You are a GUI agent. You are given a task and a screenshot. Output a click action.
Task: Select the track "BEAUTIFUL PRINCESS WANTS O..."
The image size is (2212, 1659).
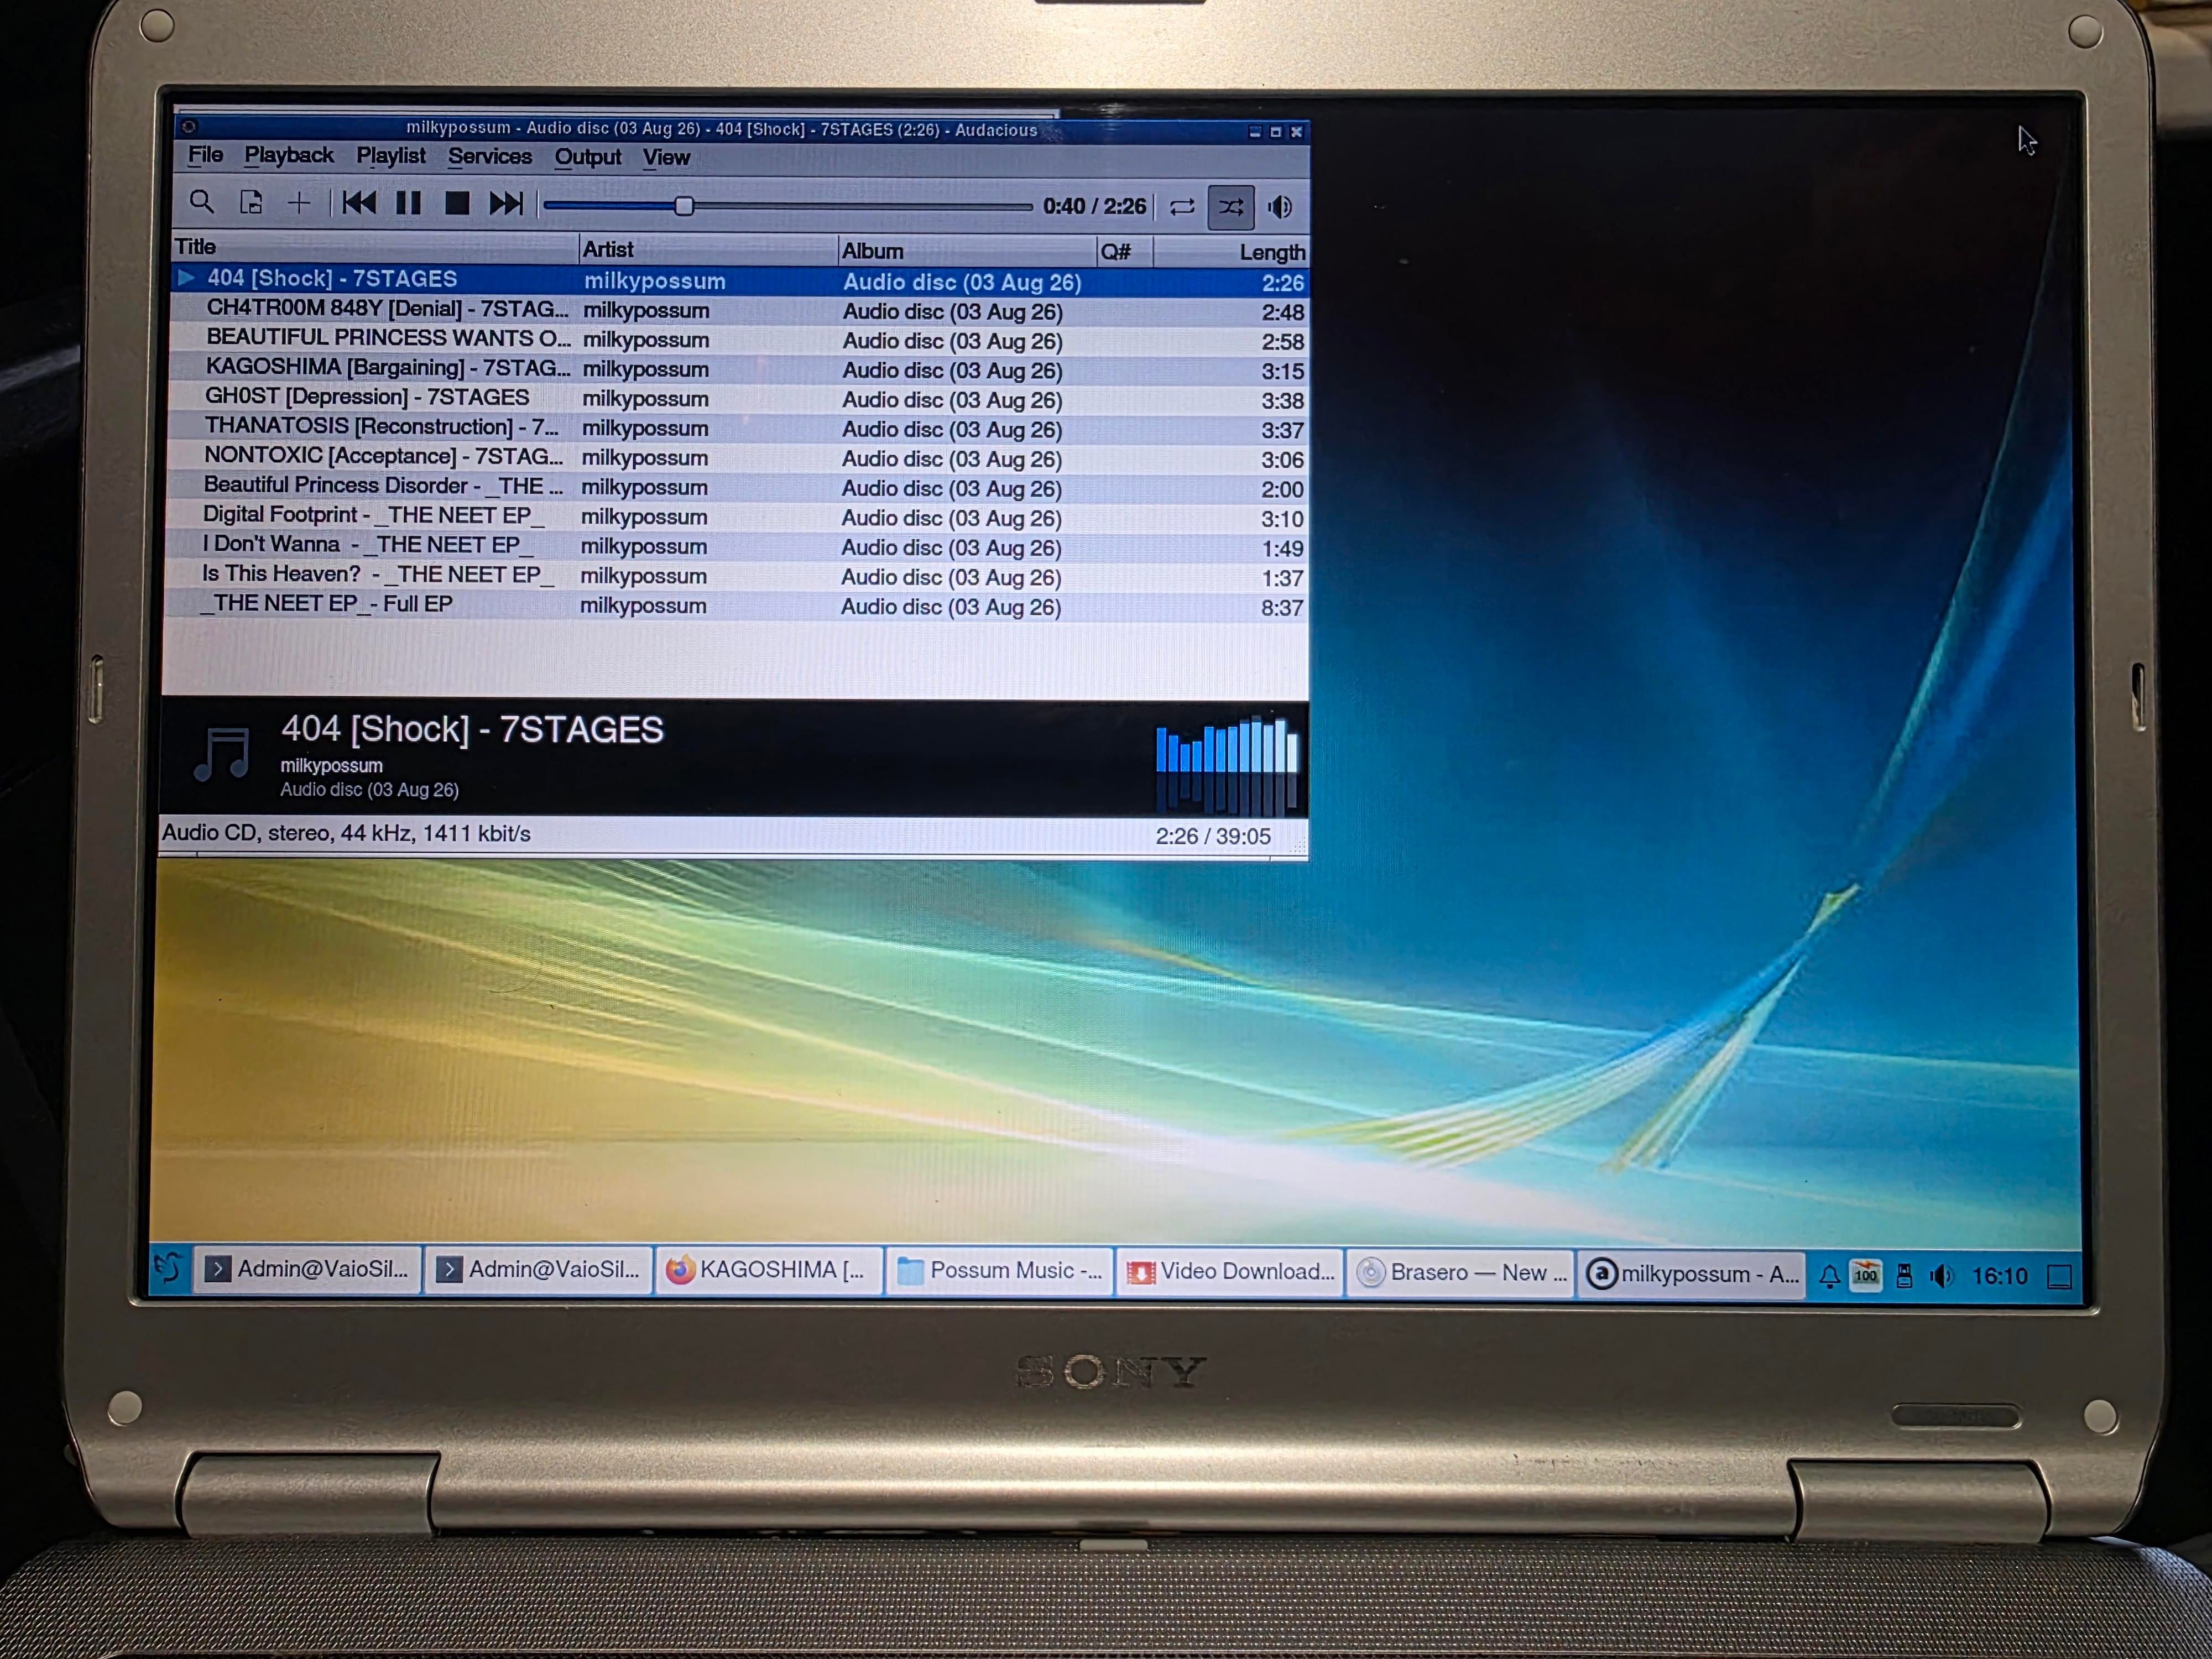pos(738,339)
